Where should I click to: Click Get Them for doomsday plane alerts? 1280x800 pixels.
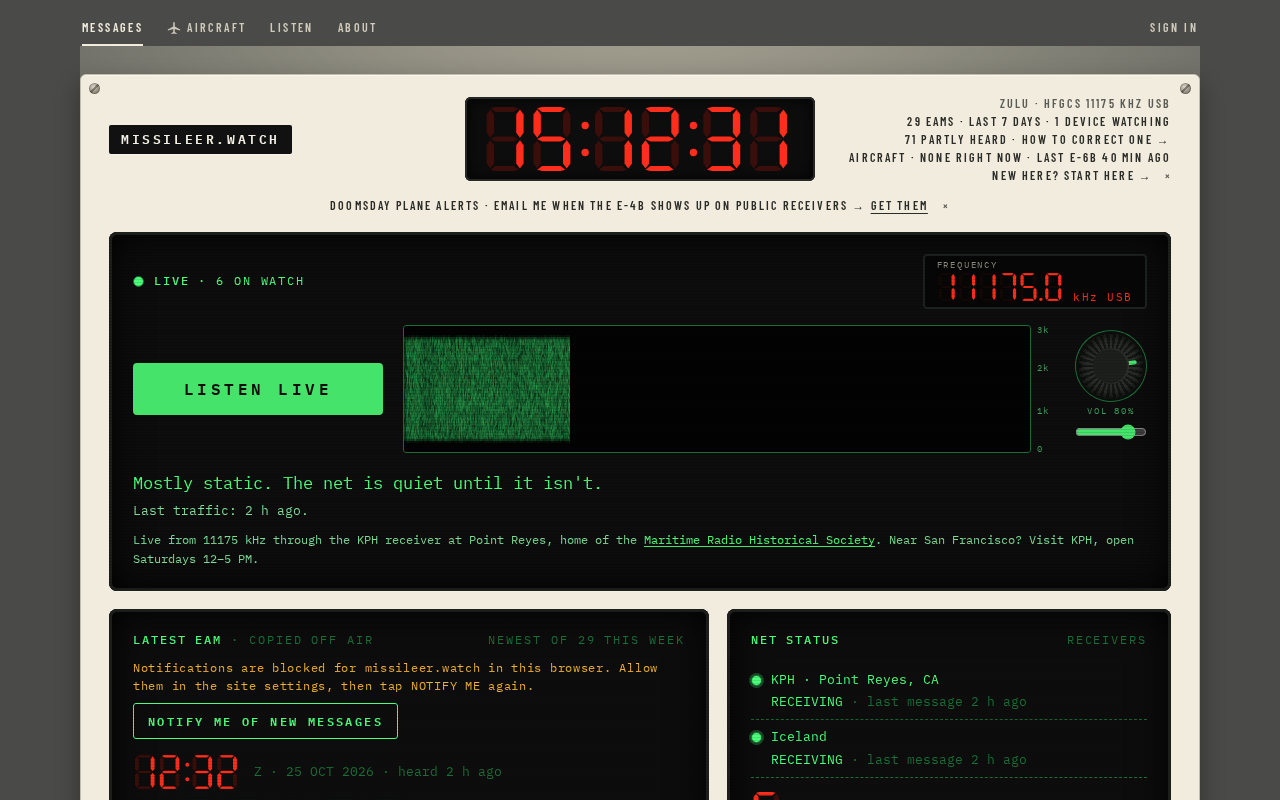899,206
